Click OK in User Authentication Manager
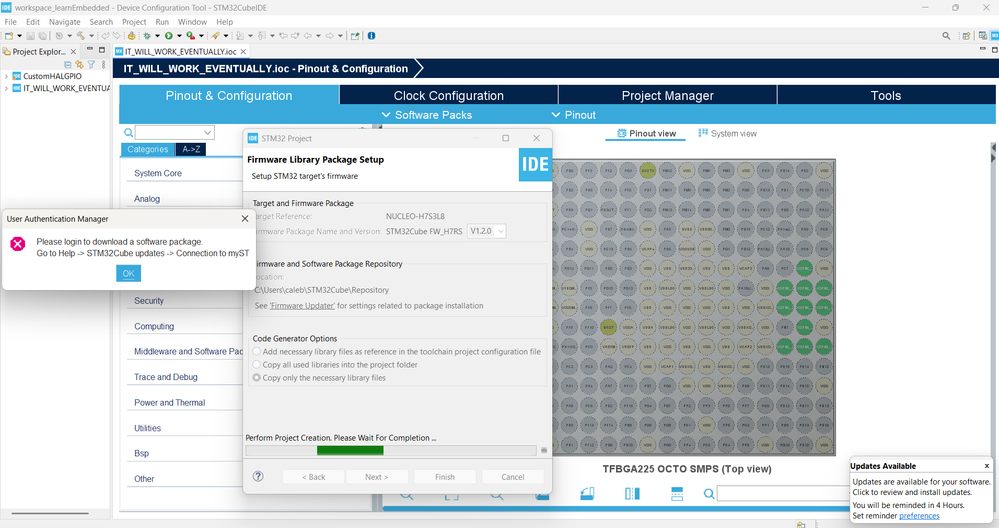The height and width of the screenshot is (528, 999). pyautogui.click(x=128, y=273)
